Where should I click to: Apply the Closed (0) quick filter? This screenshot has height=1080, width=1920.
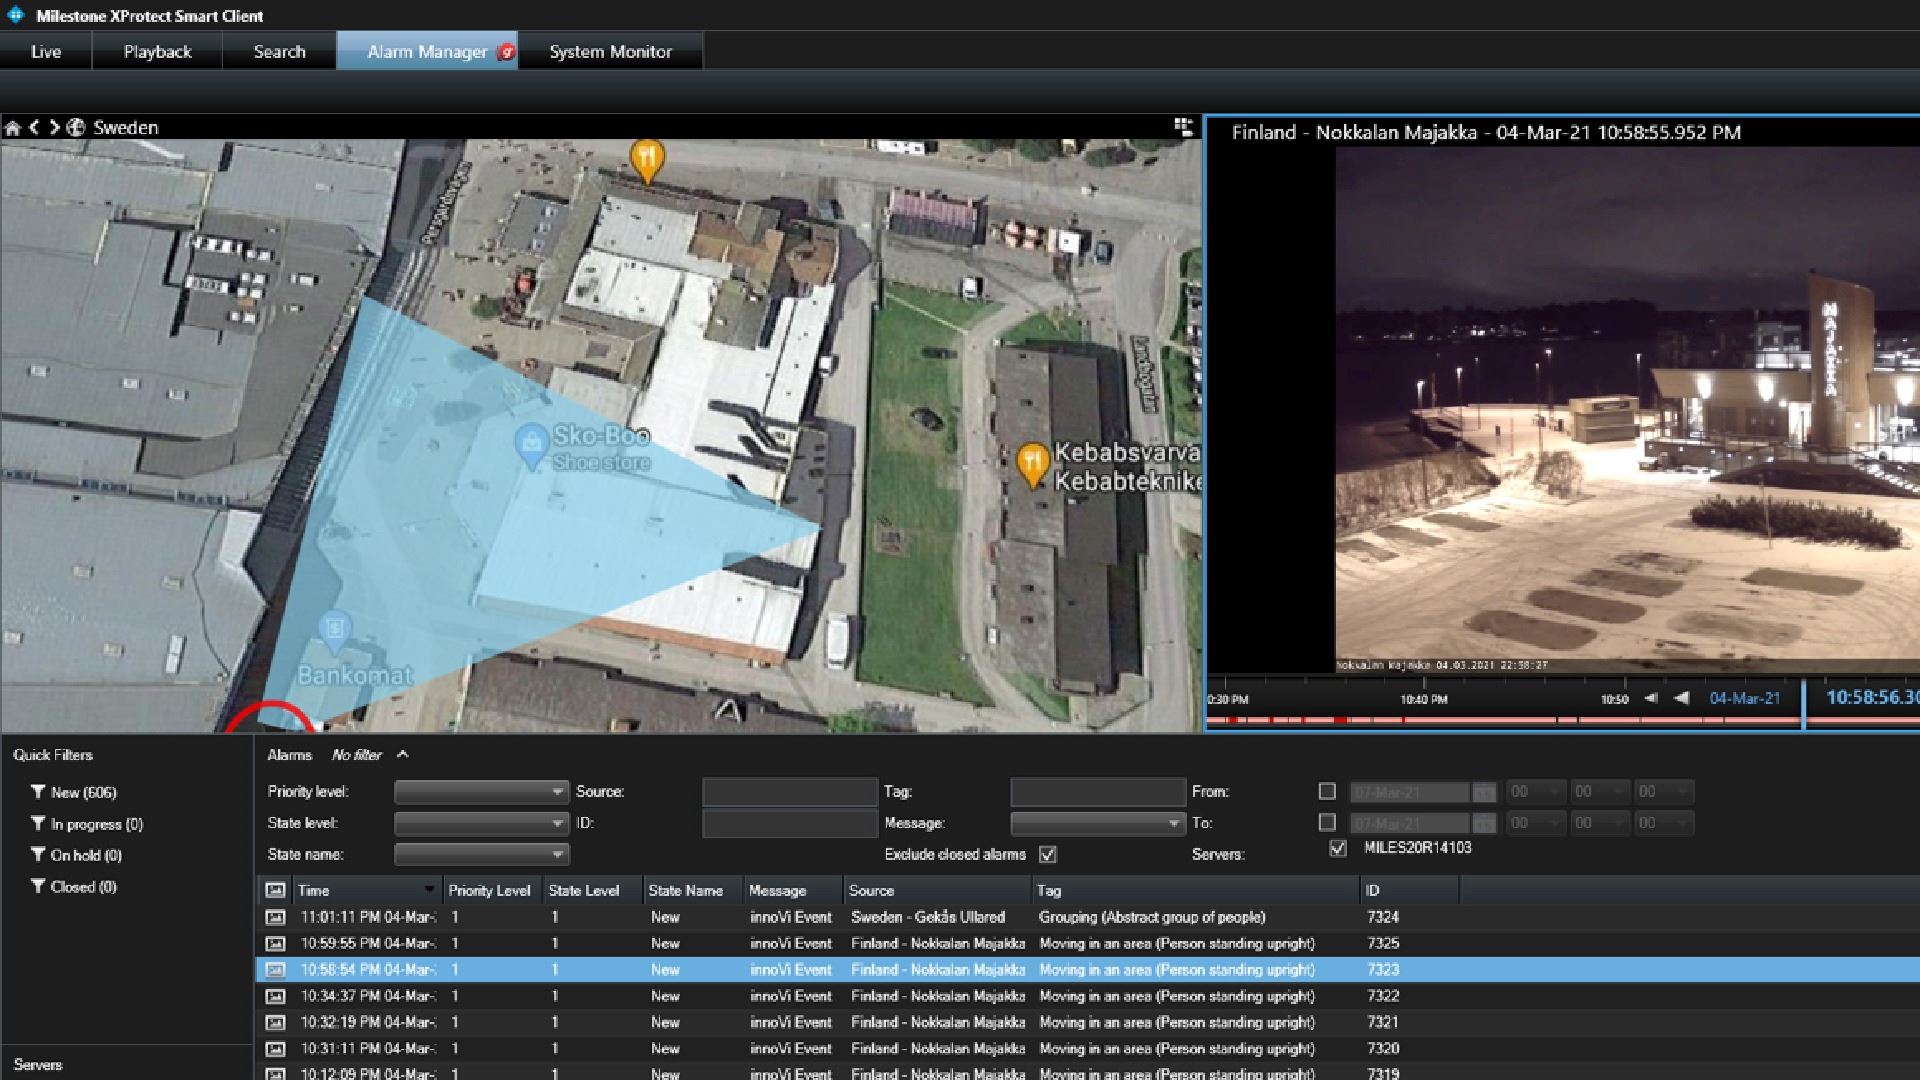coord(74,887)
